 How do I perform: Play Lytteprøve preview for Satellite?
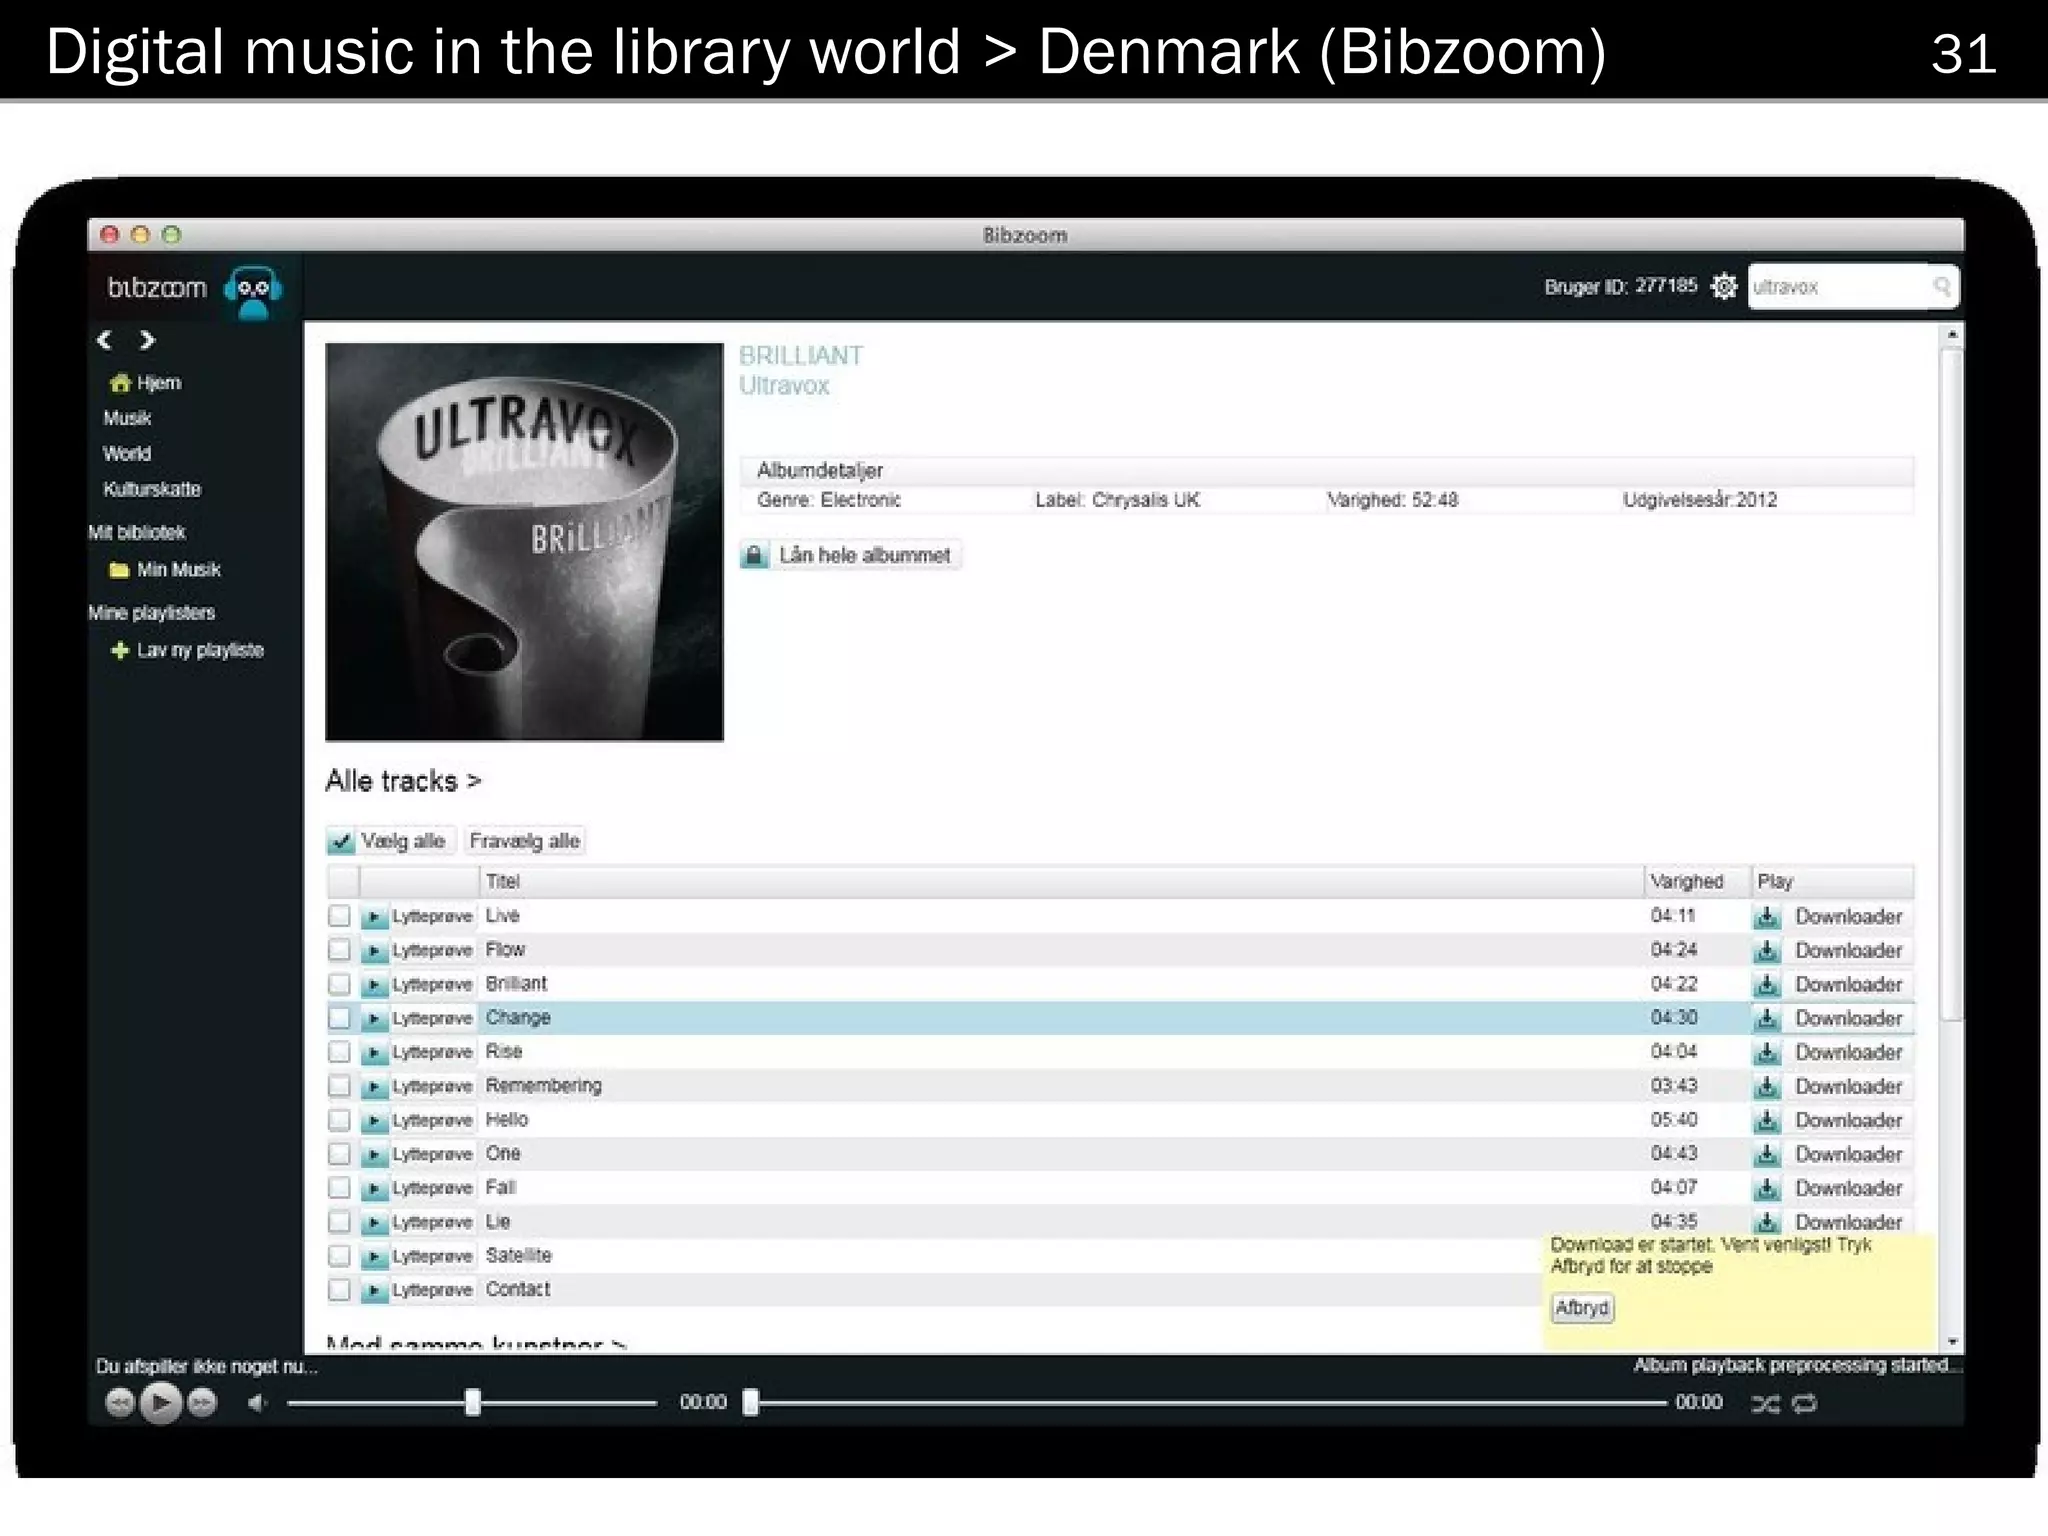[x=374, y=1257]
